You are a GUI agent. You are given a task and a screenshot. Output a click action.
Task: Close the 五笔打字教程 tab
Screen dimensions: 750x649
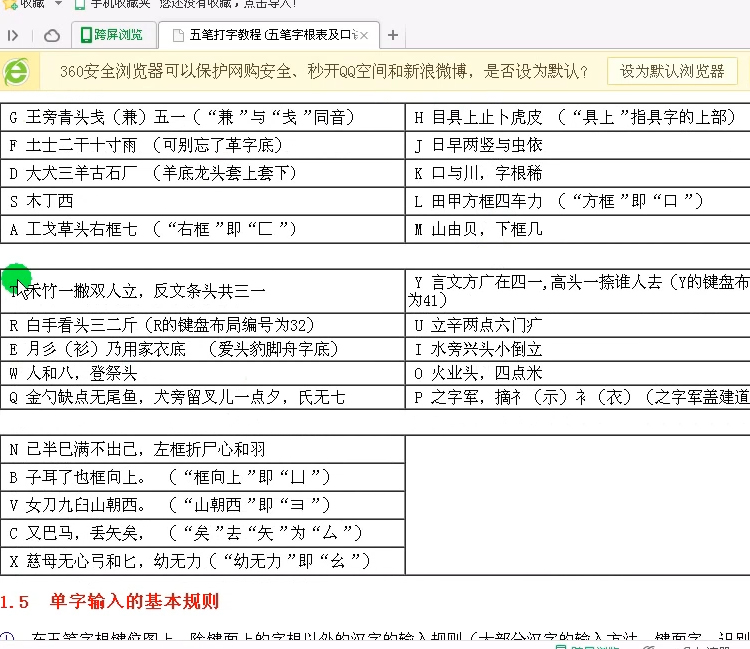click(x=364, y=35)
